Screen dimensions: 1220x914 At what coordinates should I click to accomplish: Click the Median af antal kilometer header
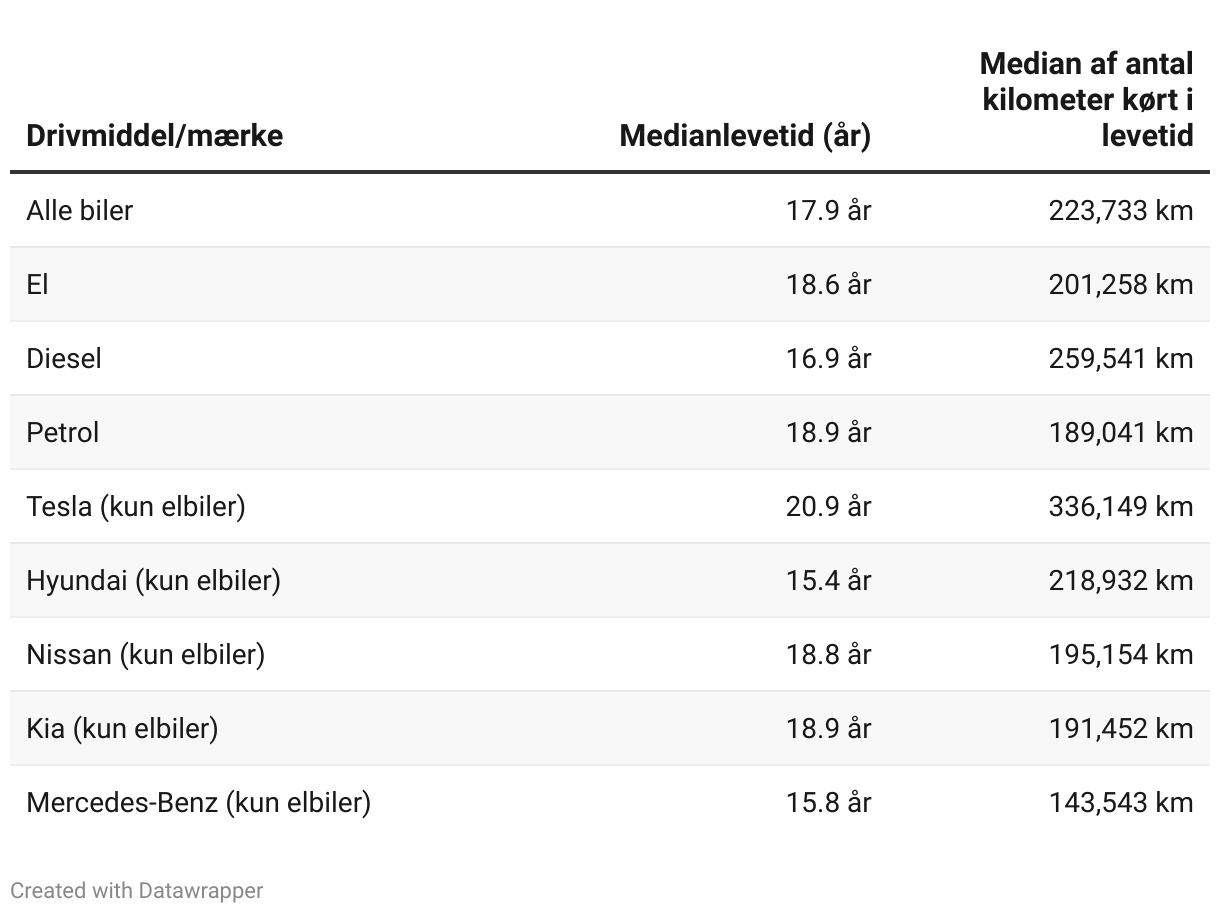1087,99
